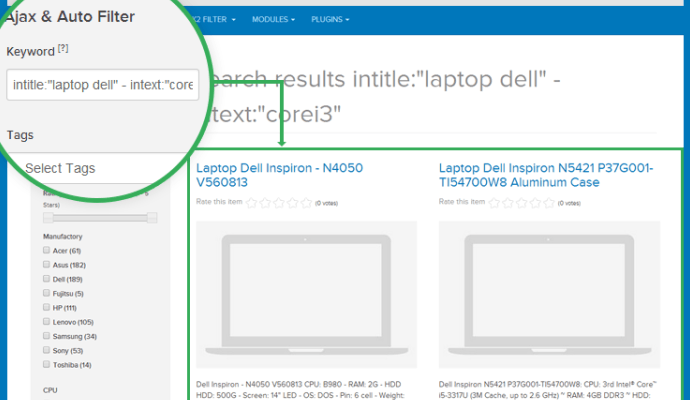The height and width of the screenshot is (400, 690).
Task: Tick the Toshiba (14) checkbox
Action: click(46, 364)
